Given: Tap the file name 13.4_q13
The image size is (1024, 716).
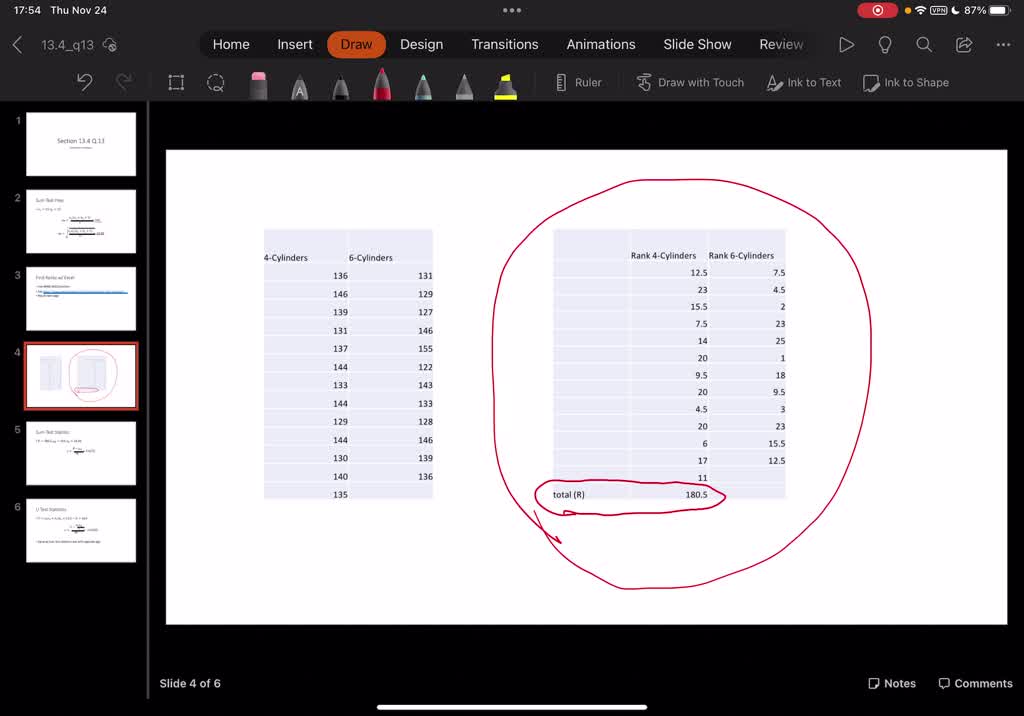Looking at the screenshot, I should pos(67,45).
